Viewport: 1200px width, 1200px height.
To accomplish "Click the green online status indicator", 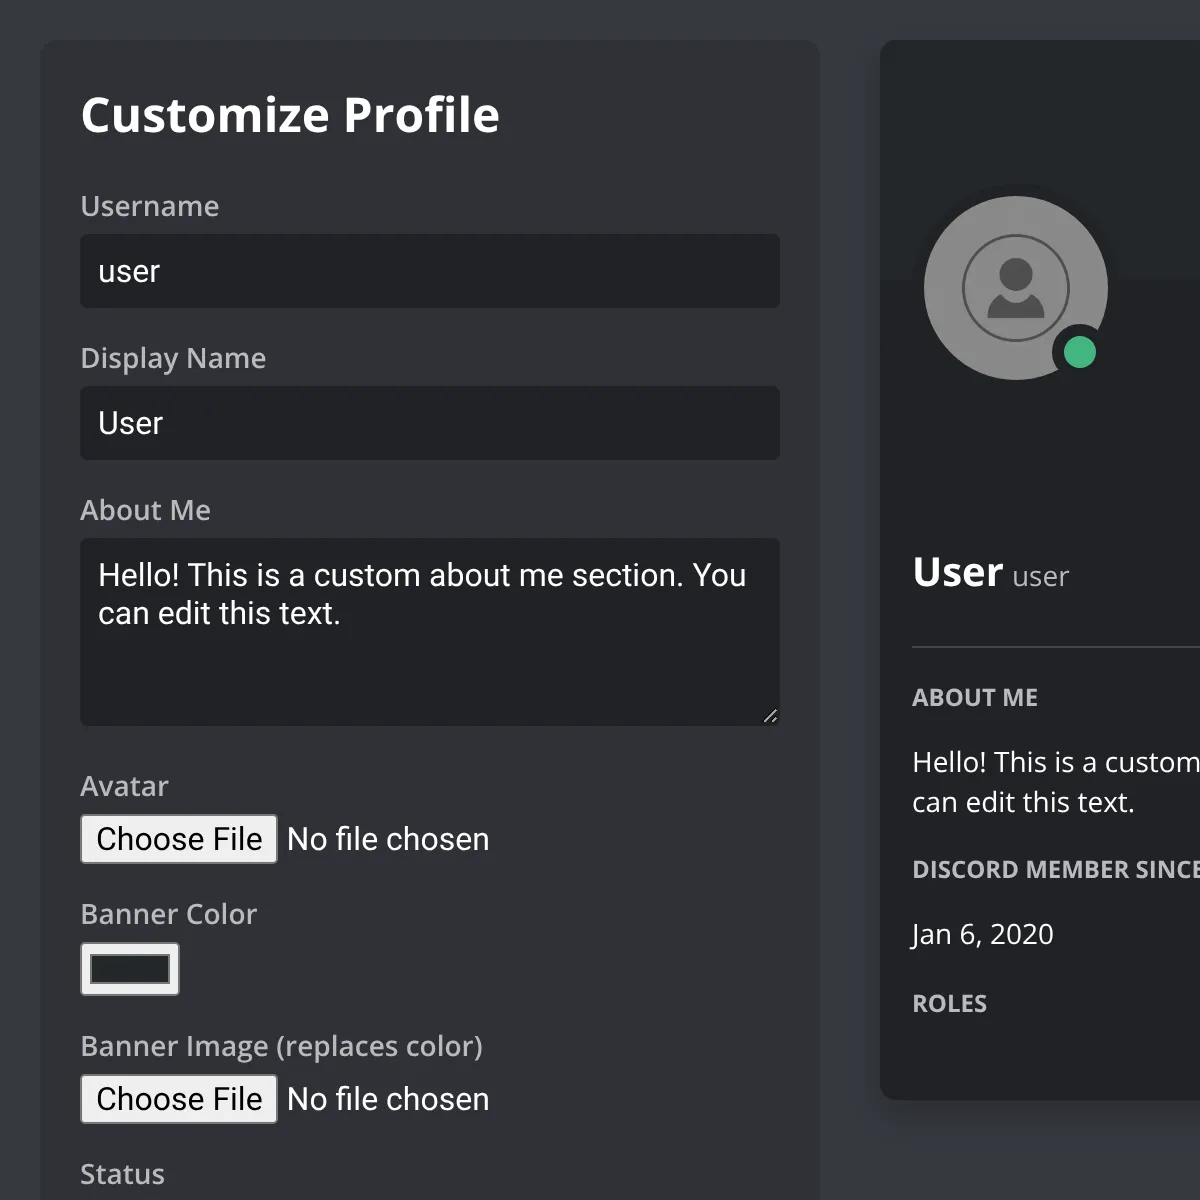I will (1079, 352).
